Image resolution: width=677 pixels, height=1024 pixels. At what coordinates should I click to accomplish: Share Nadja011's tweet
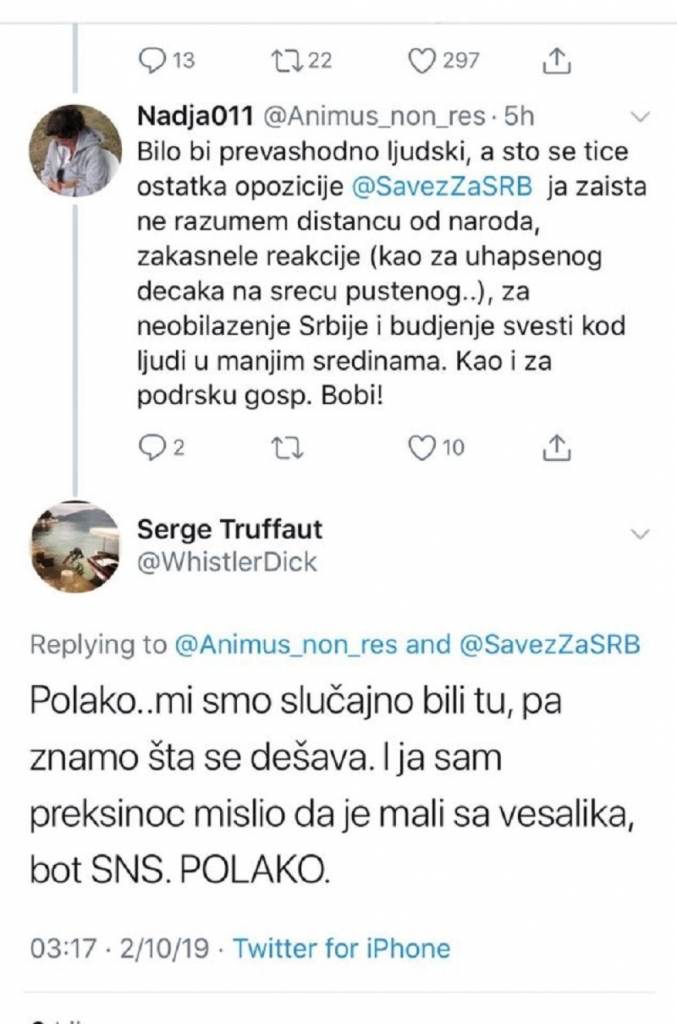(556, 448)
